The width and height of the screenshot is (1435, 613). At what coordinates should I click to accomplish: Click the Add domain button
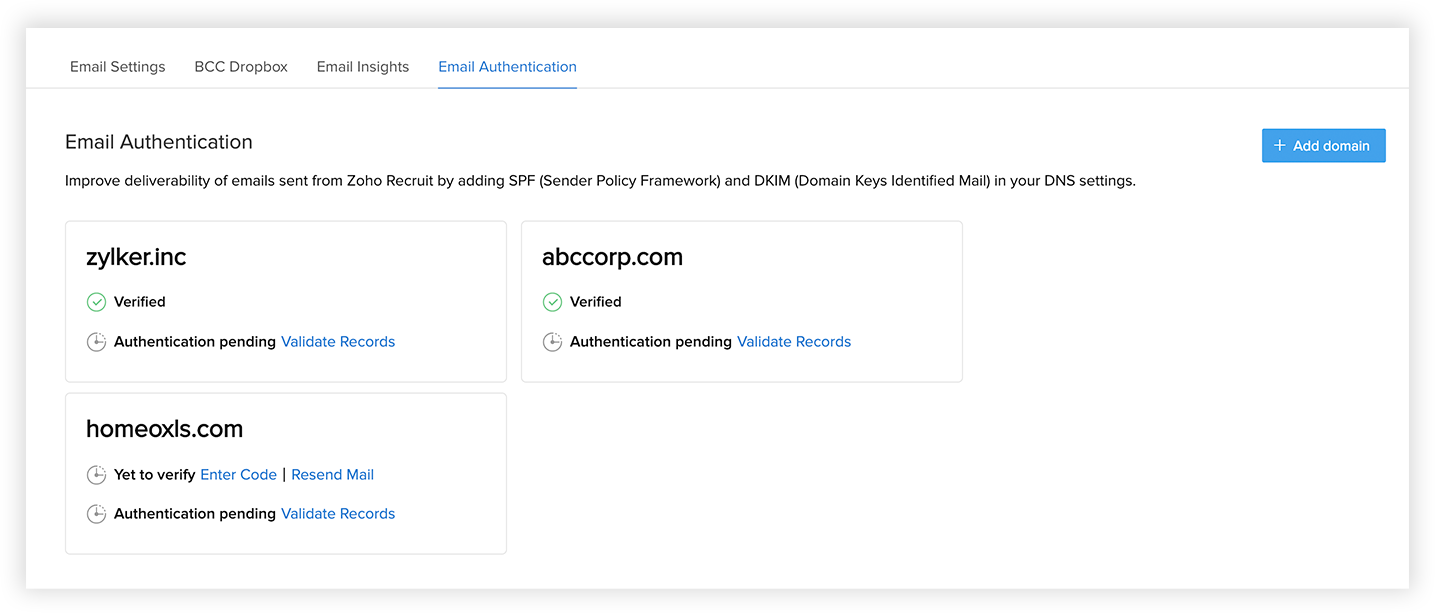[1323, 146]
